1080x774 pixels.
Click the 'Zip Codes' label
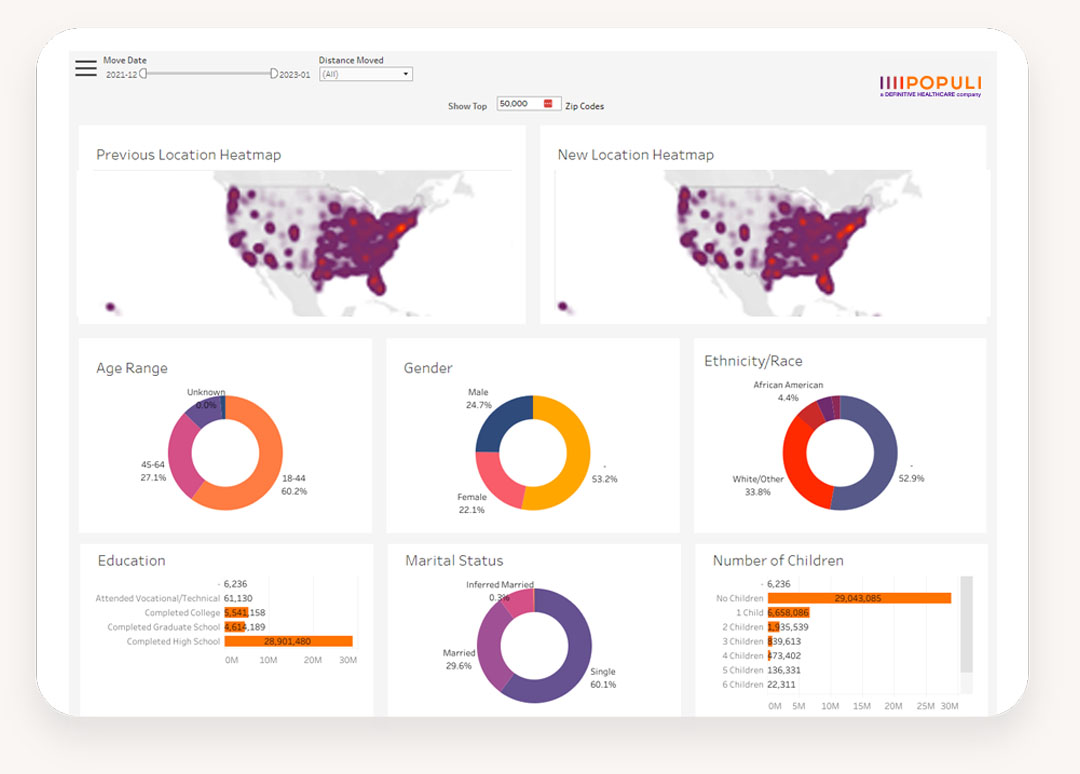tap(585, 106)
